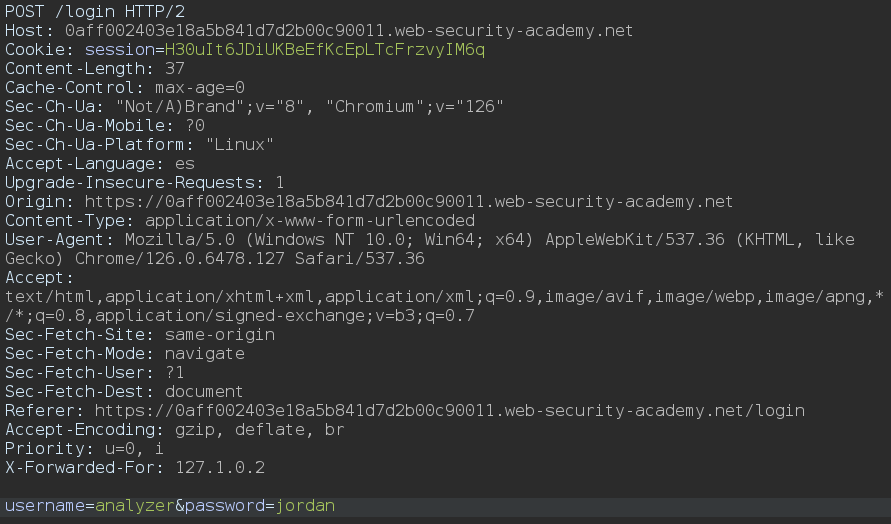Click the Accept-Encoding gzip, deflate, br value
This screenshot has width=891, height=524.
coord(245,430)
